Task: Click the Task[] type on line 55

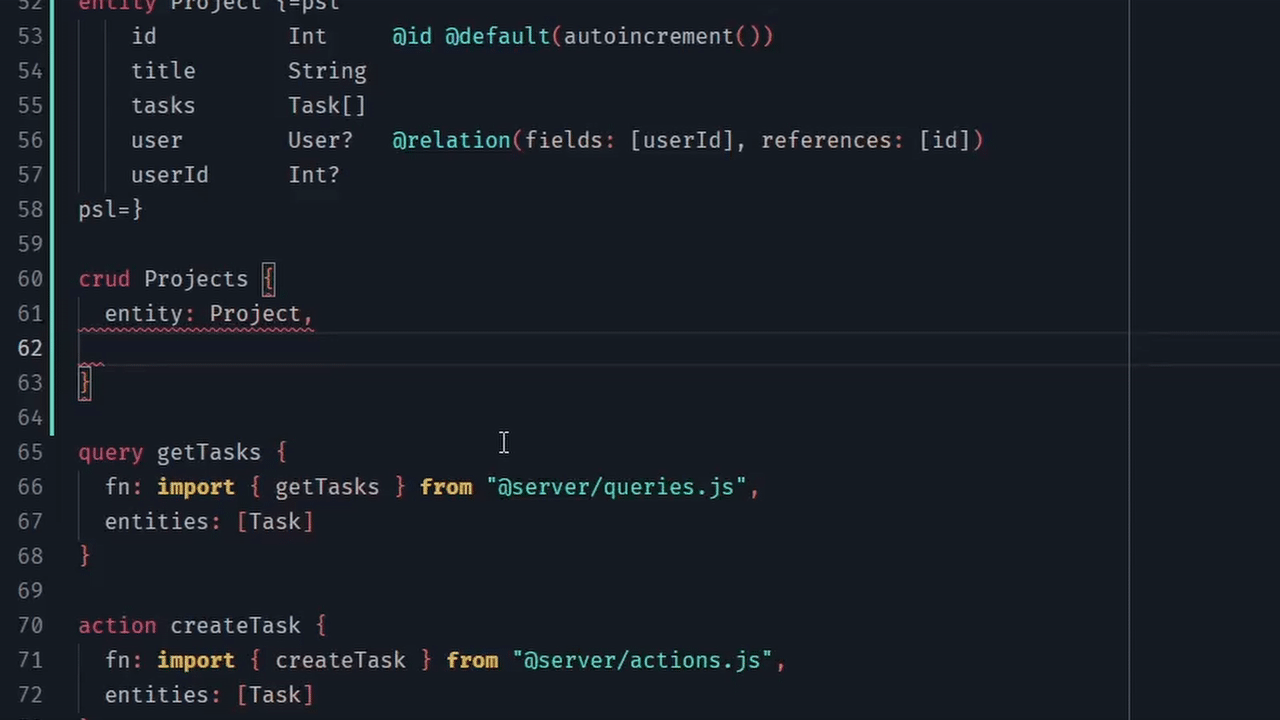Action: coord(326,106)
